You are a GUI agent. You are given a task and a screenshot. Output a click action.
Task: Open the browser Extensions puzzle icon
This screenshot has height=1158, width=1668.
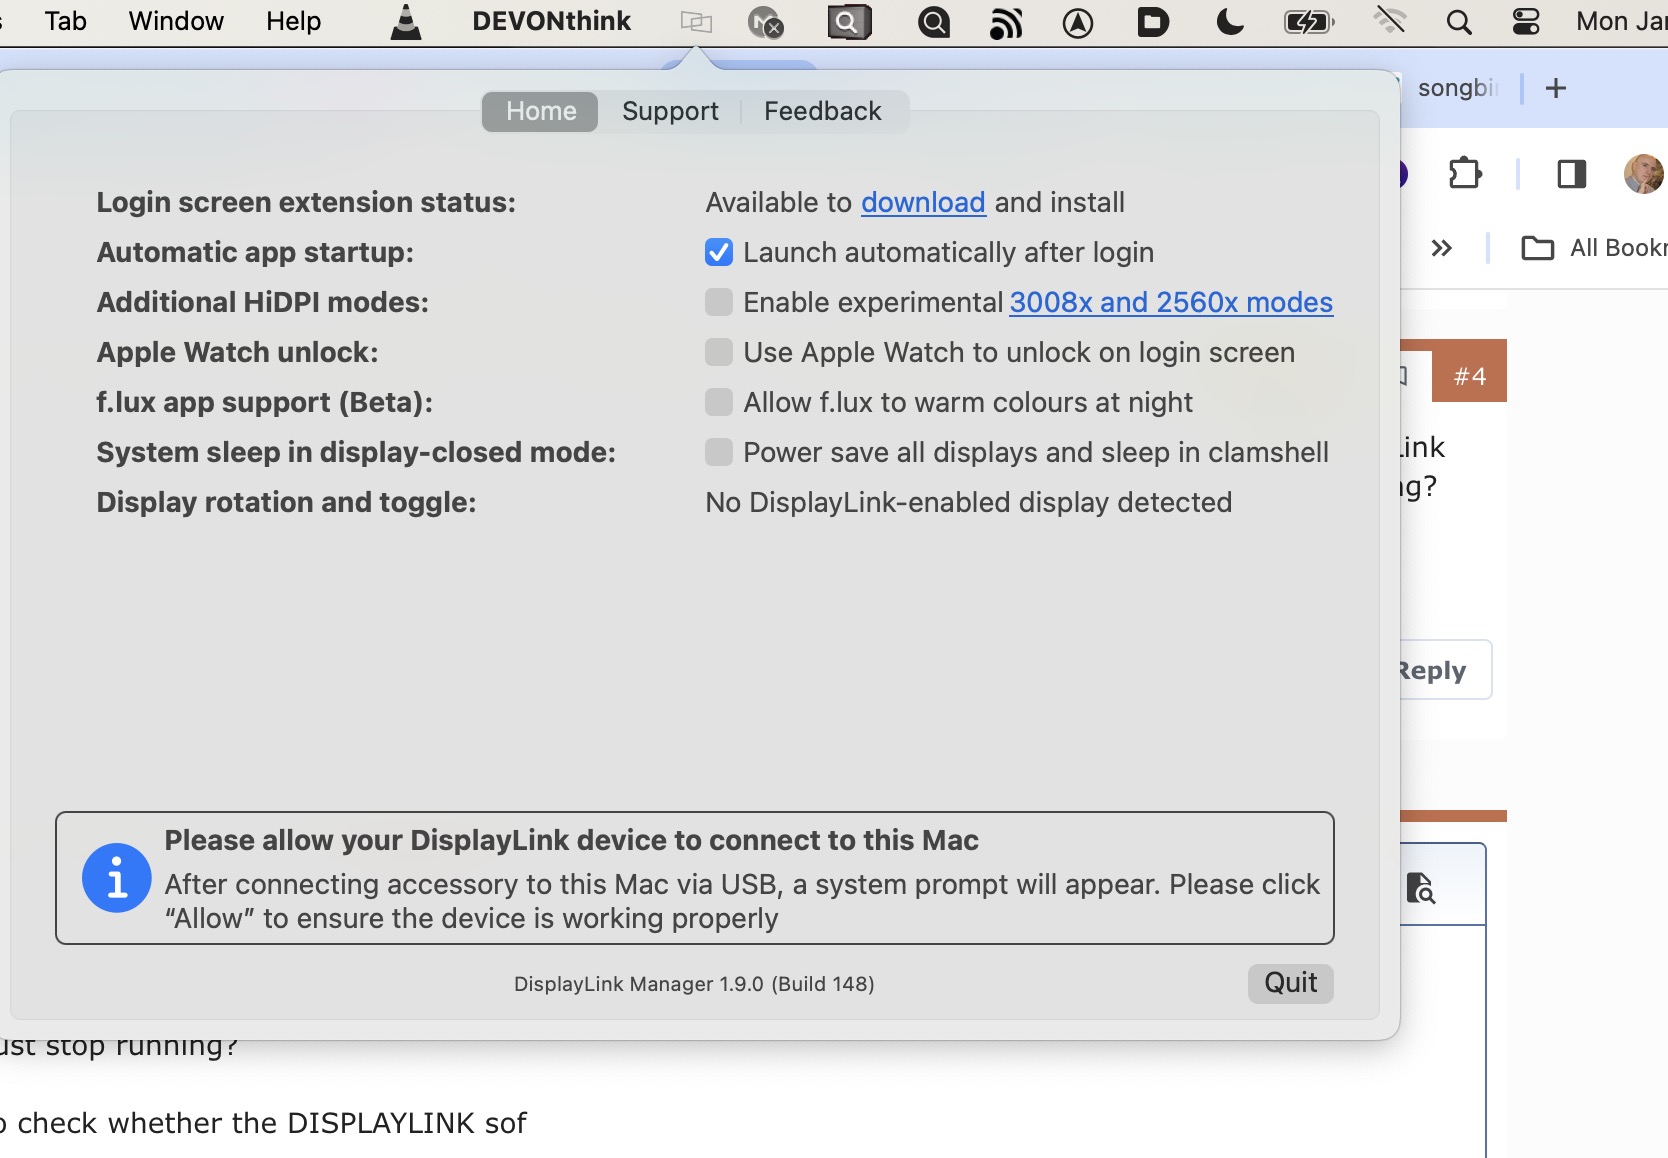[1465, 174]
